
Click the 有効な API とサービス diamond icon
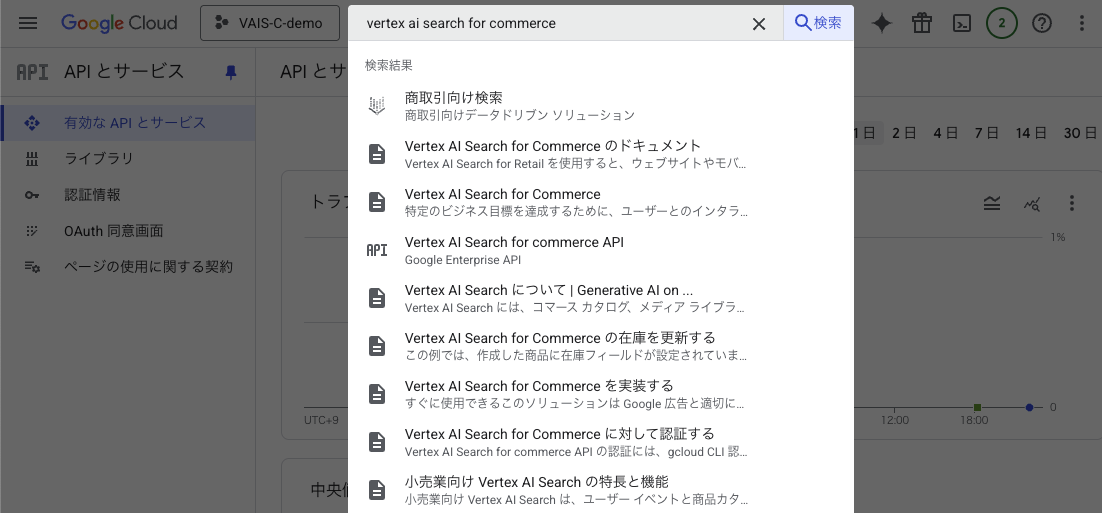pyautogui.click(x=32, y=123)
